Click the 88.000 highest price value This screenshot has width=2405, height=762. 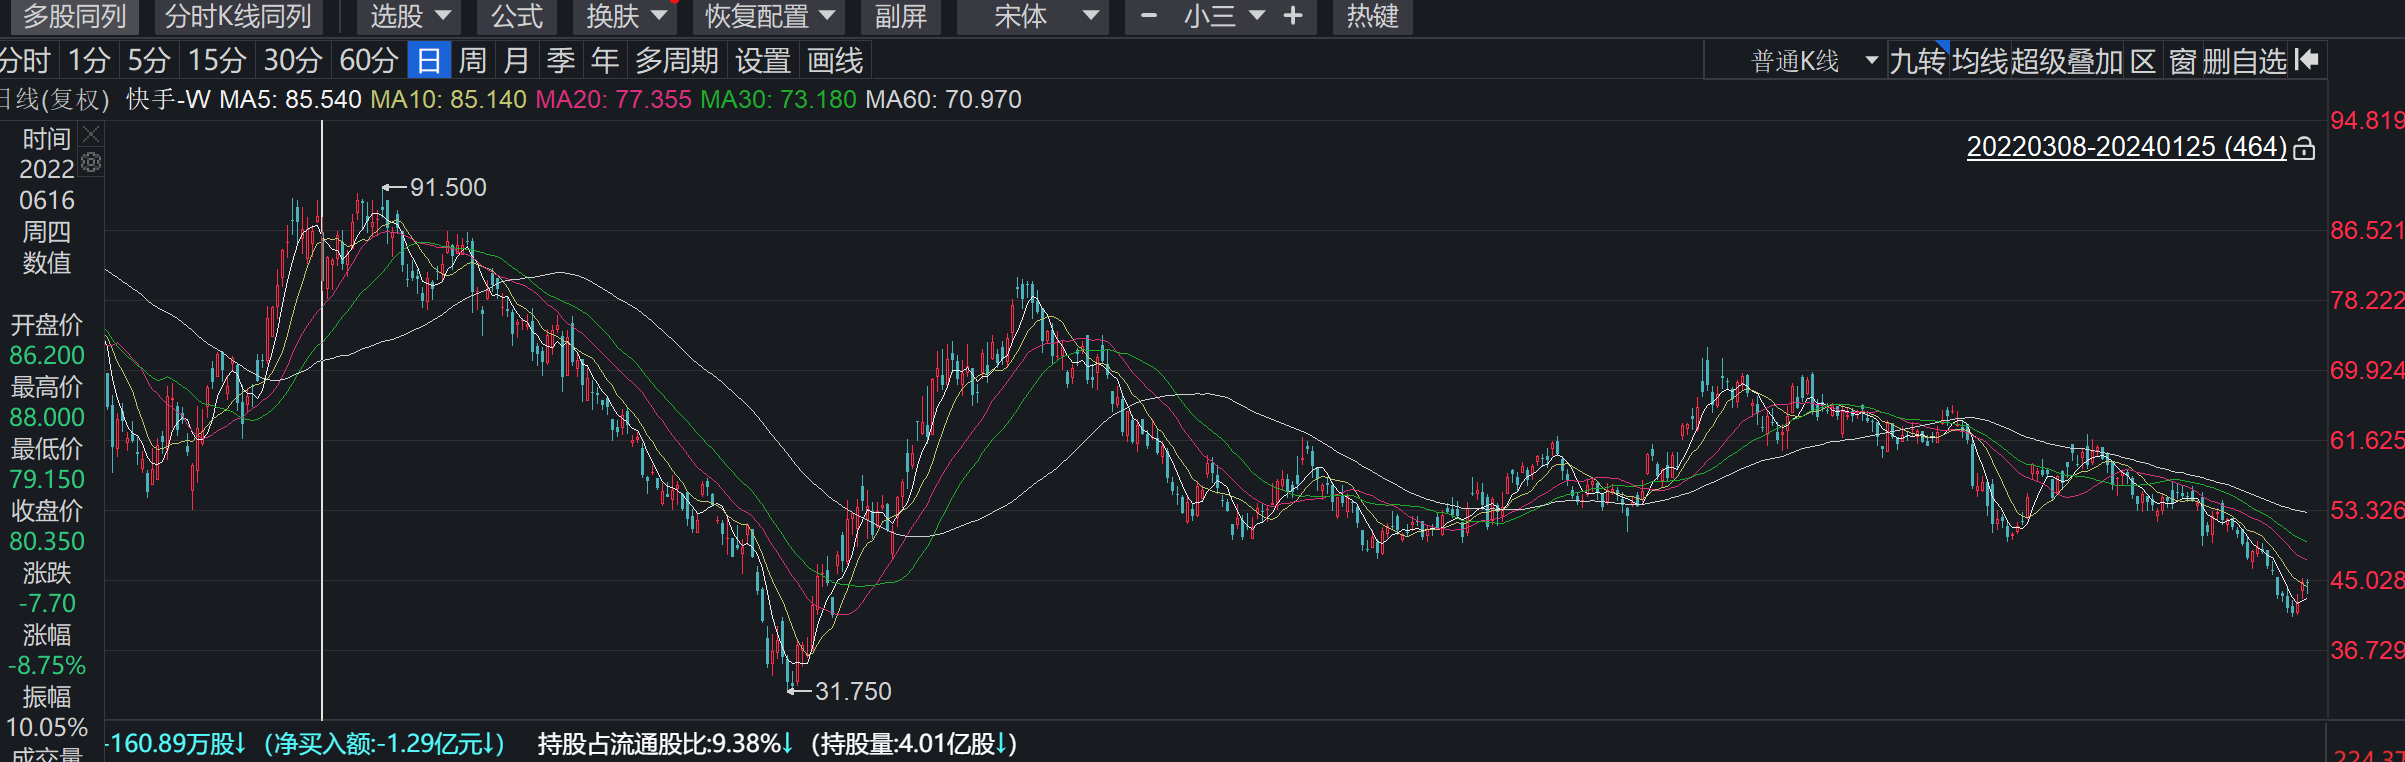coord(47,417)
